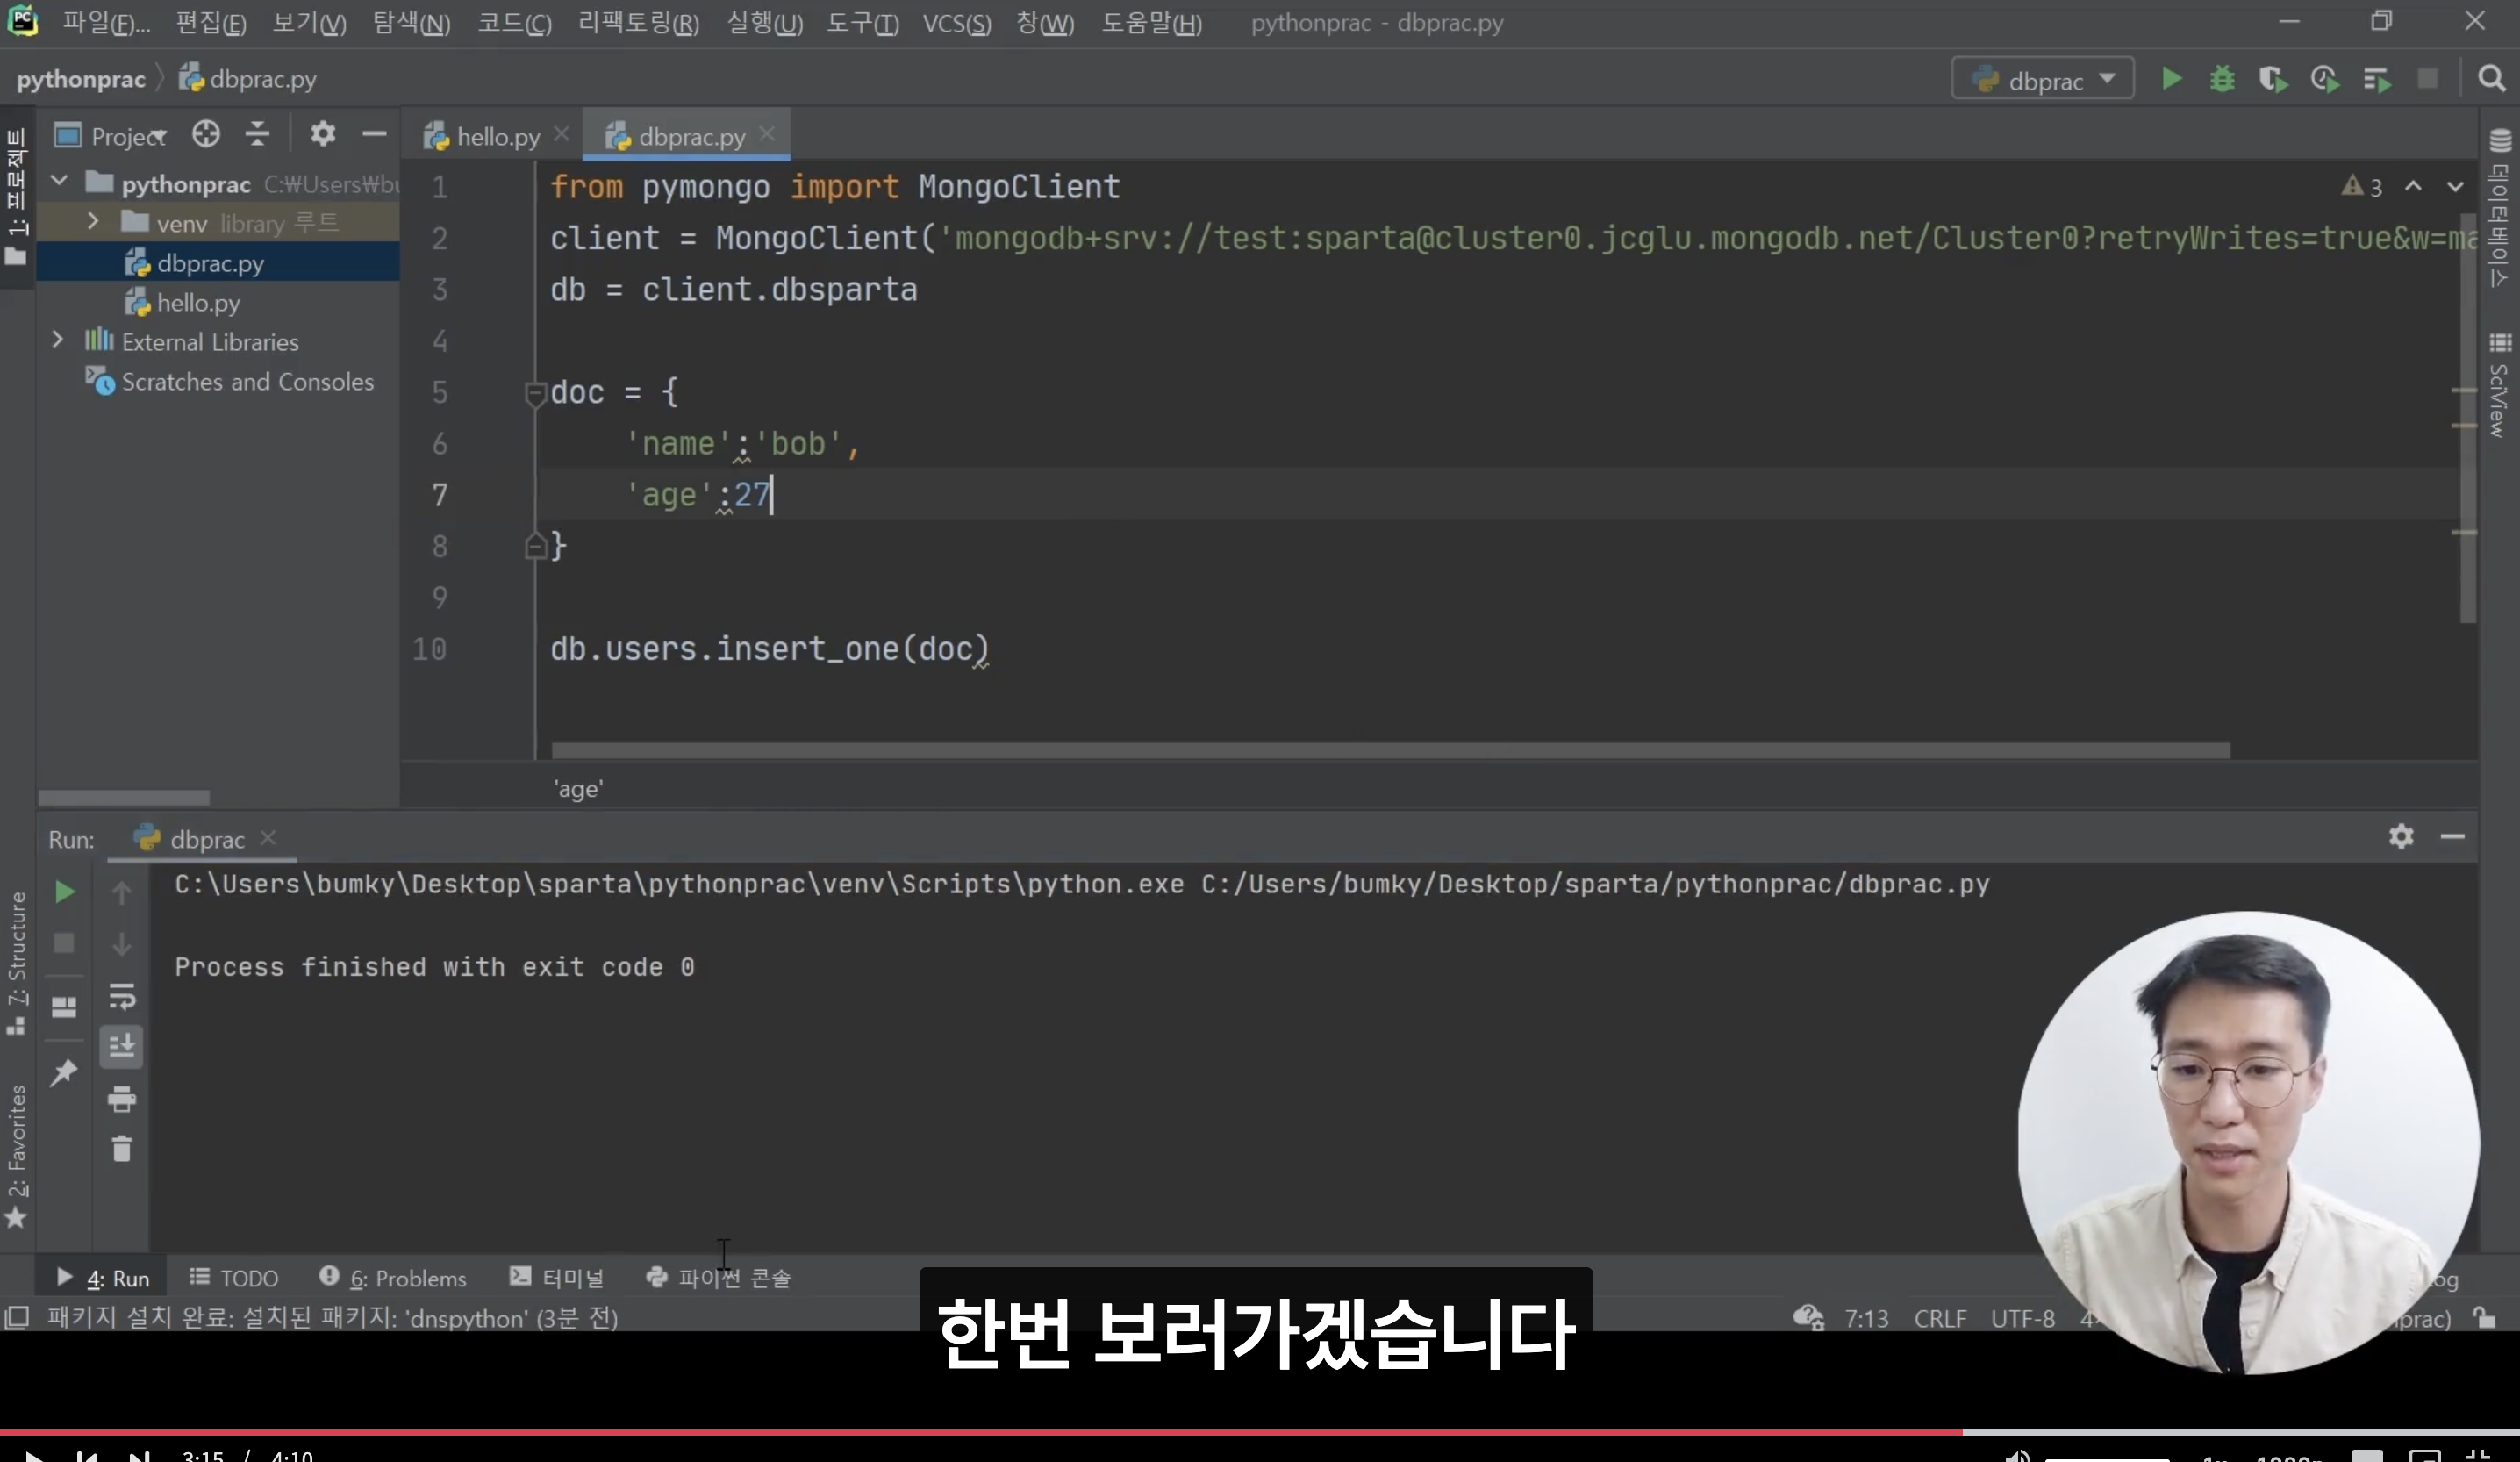
Task: Run dbprac with the green toolbar play button
Action: coord(2170,79)
